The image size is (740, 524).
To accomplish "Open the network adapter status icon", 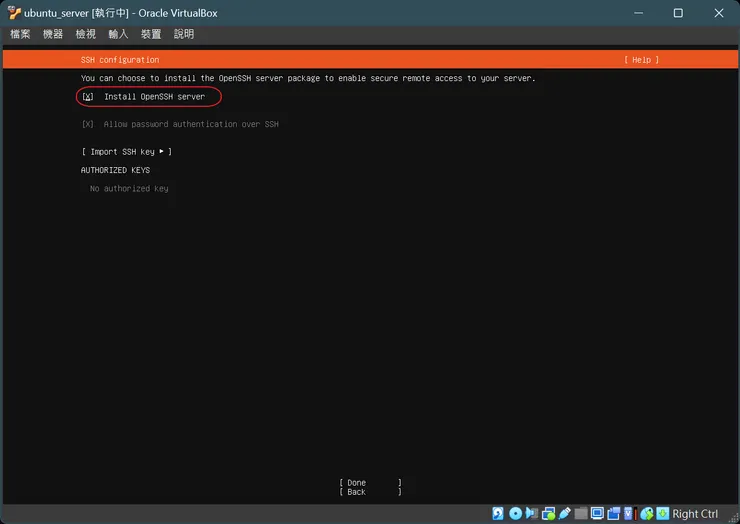I will (x=548, y=513).
